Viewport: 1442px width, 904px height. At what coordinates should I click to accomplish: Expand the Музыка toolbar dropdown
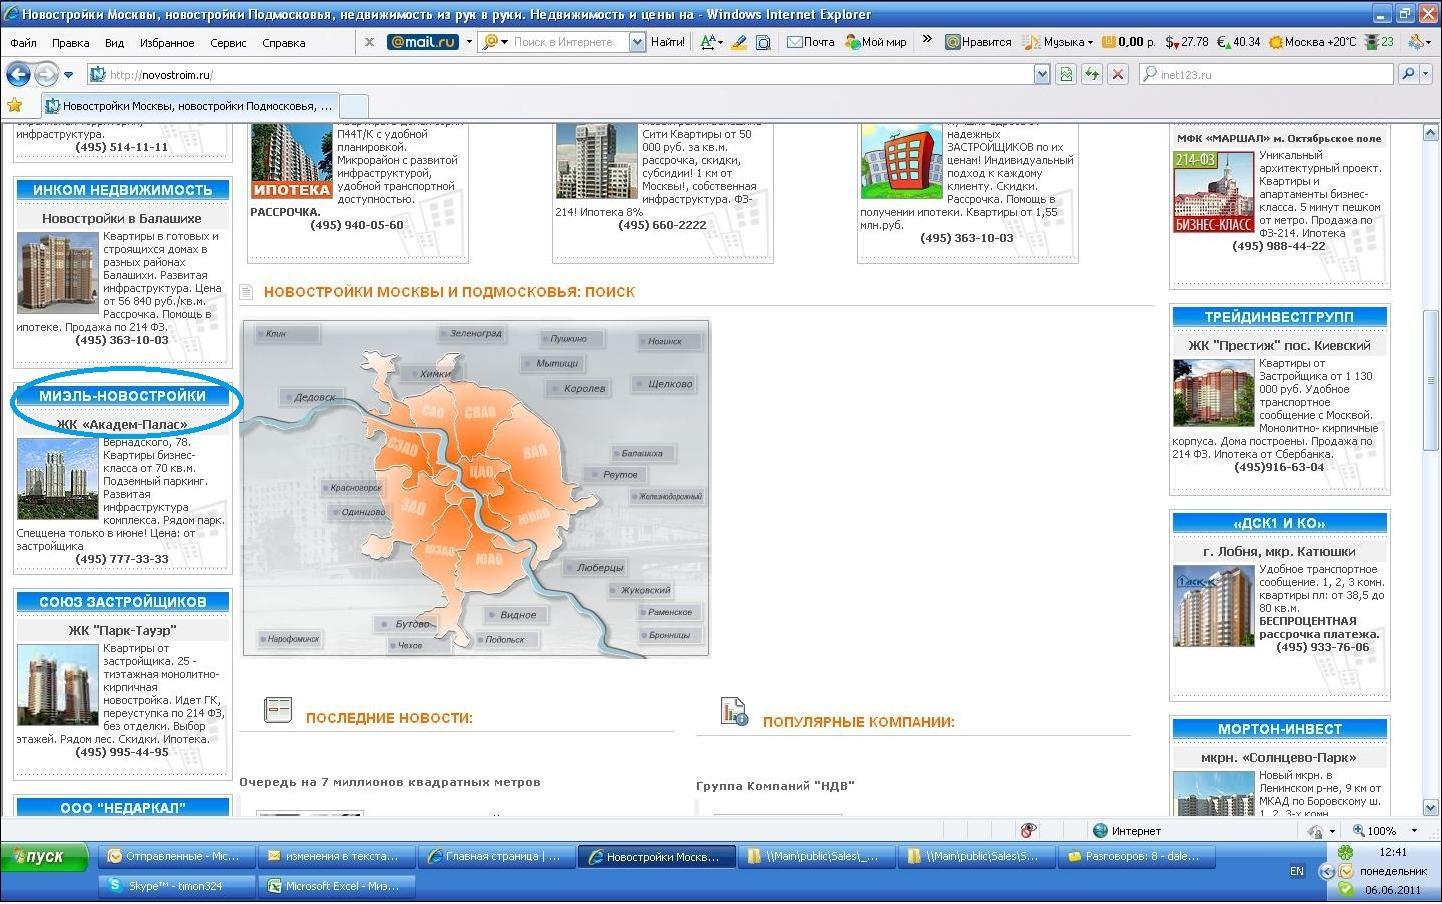pos(1090,42)
